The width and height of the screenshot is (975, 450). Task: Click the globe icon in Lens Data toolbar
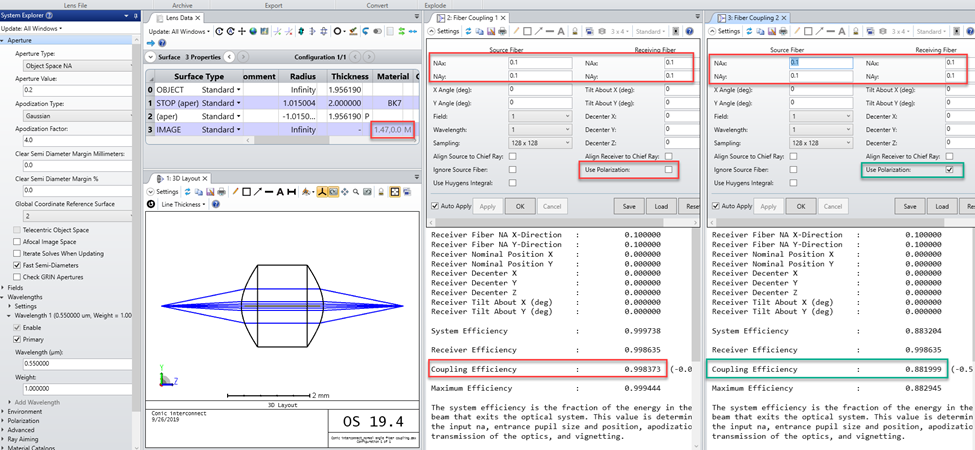[x=253, y=31]
